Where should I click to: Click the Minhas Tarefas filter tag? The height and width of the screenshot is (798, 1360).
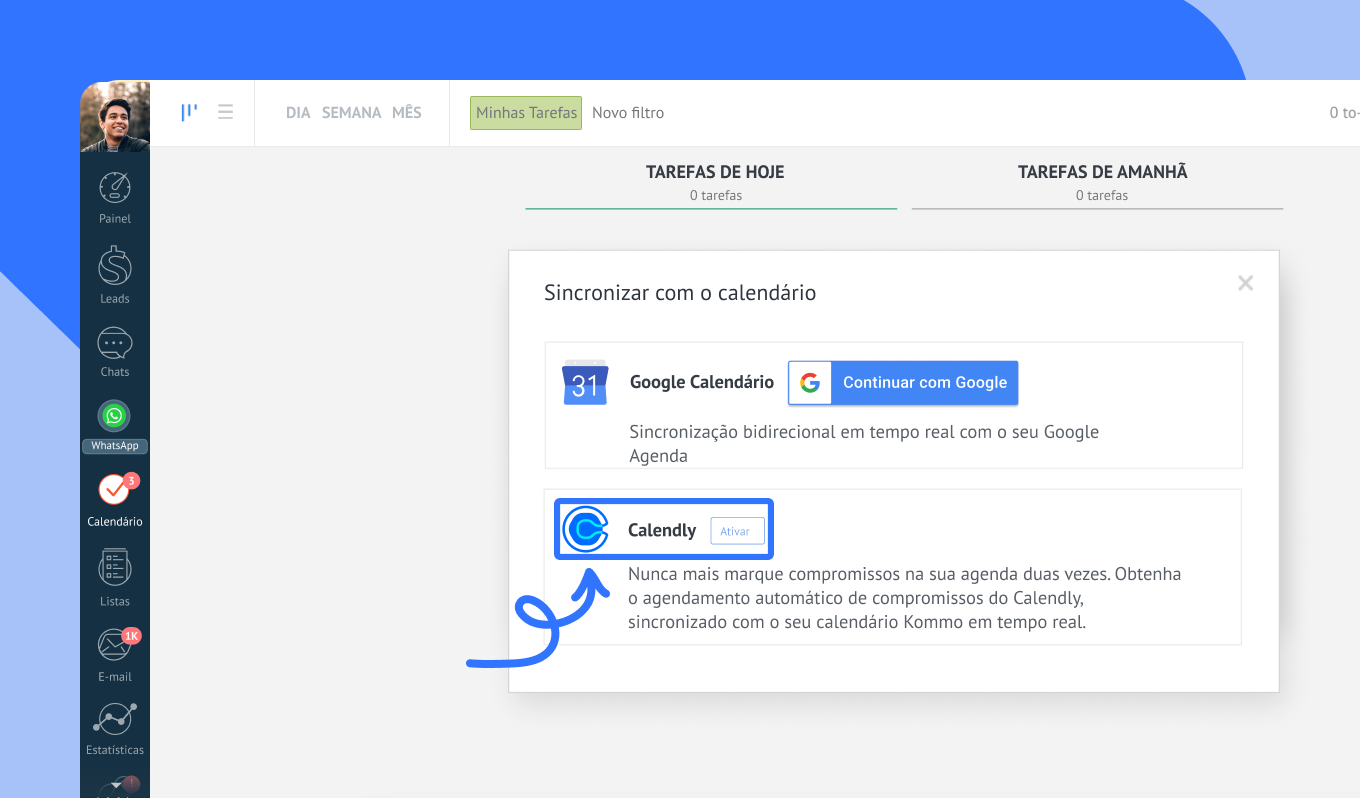tap(526, 113)
